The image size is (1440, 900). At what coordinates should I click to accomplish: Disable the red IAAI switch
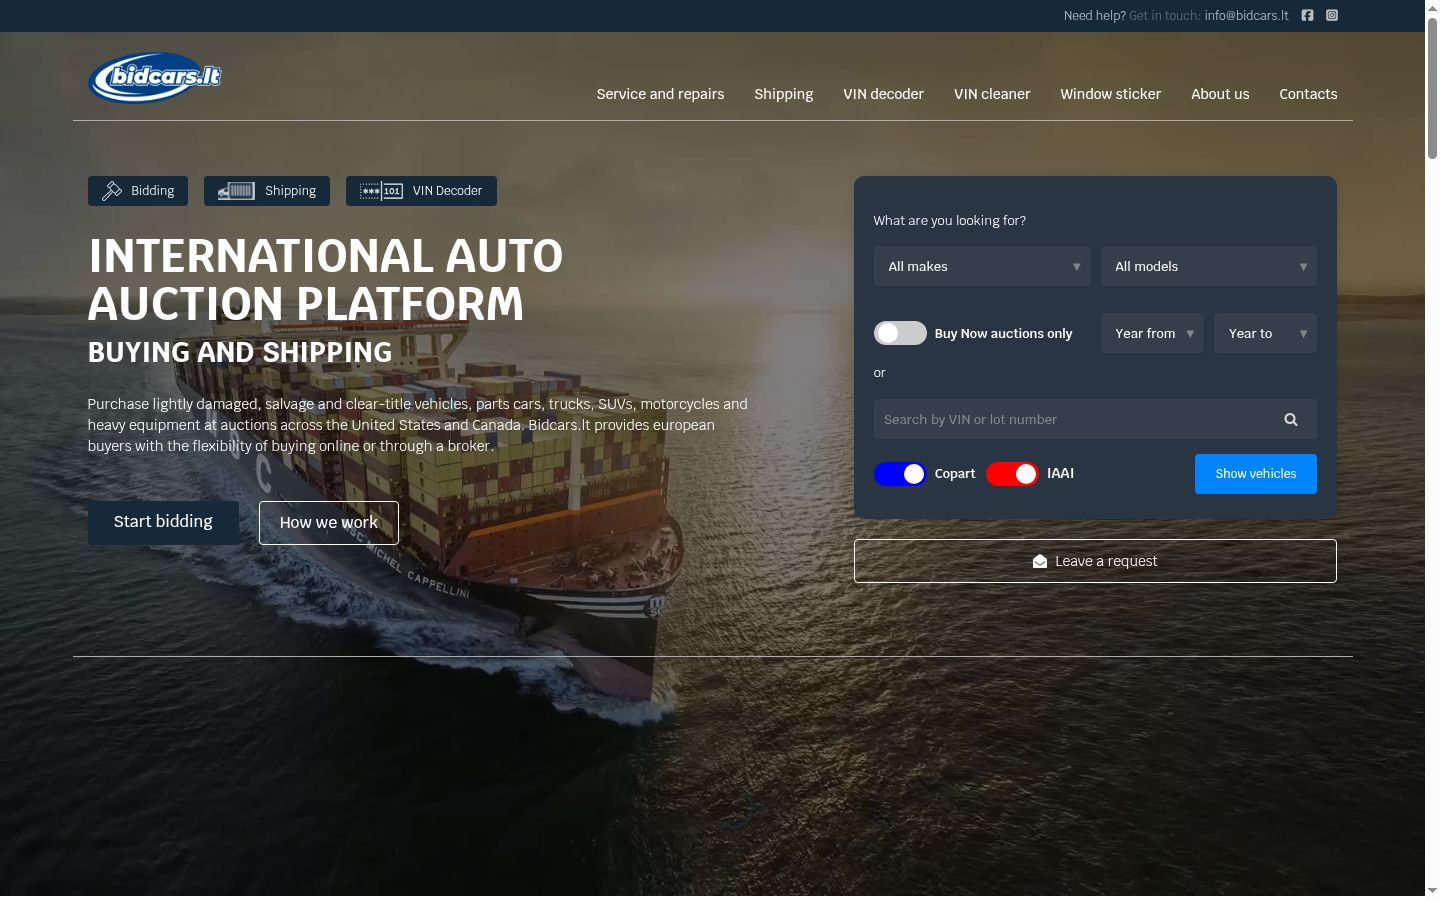click(1012, 474)
